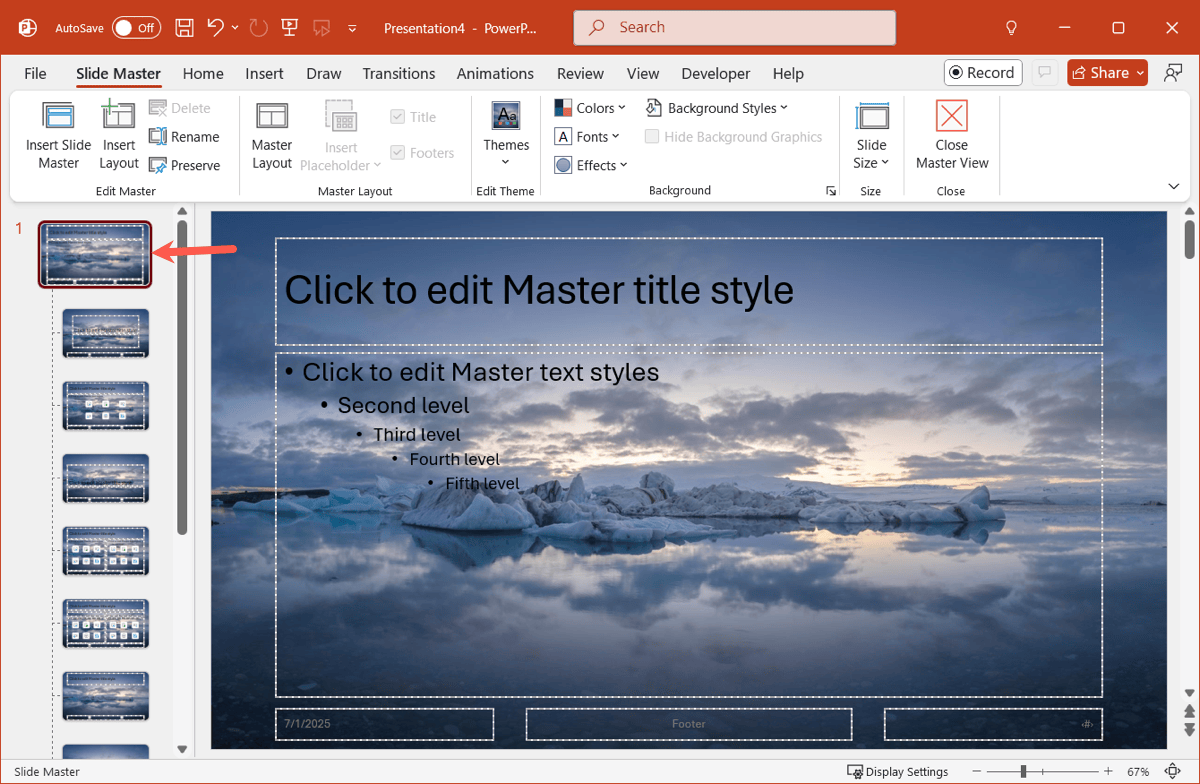Click the zoom slider in status bar
Viewport: 1200px width, 784px height.
click(1023, 772)
